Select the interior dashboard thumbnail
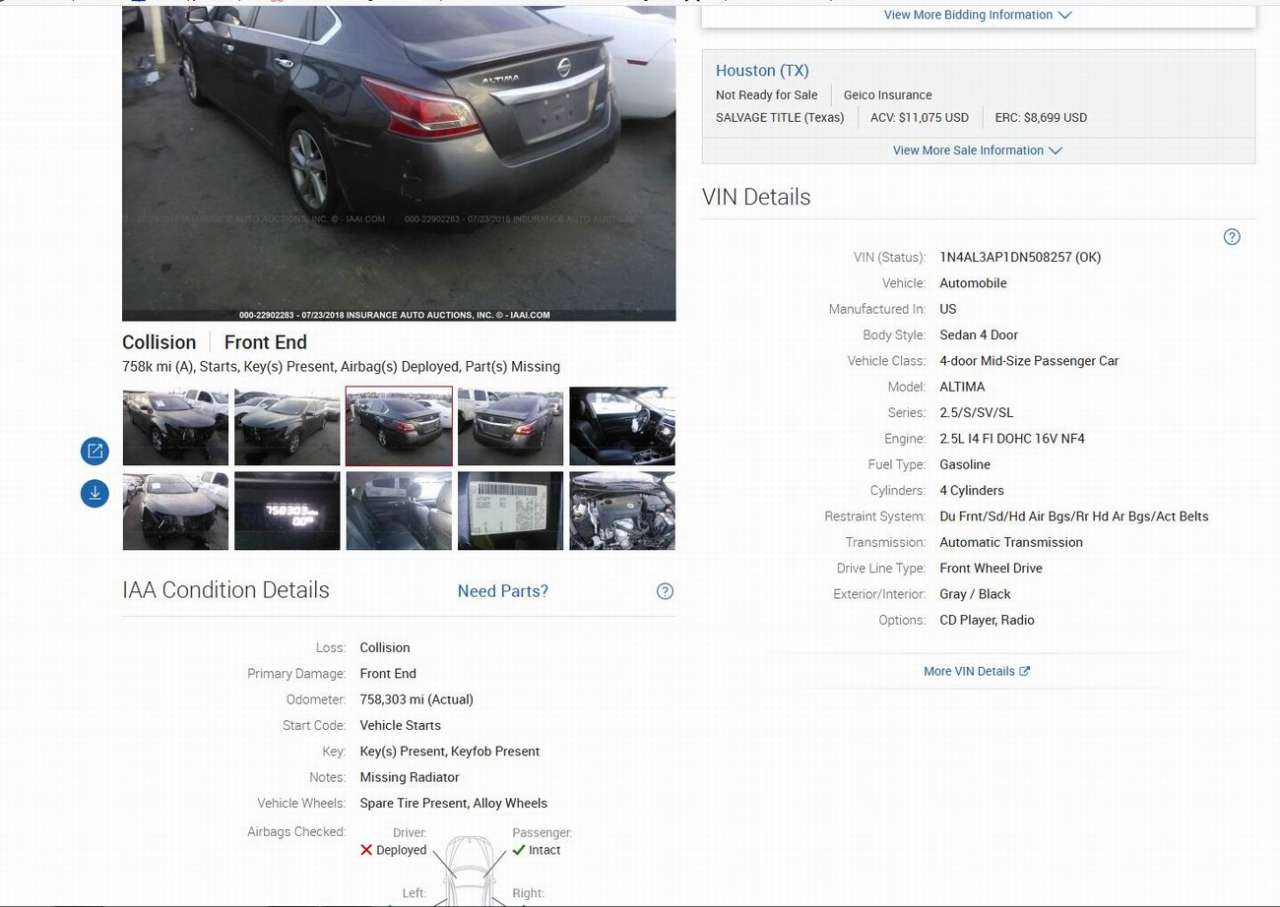The width and height of the screenshot is (1280, 907). click(x=622, y=427)
